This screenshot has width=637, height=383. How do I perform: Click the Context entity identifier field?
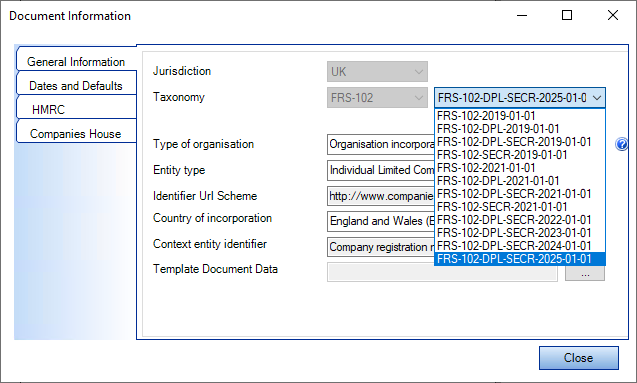pyautogui.click(x=381, y=247)
